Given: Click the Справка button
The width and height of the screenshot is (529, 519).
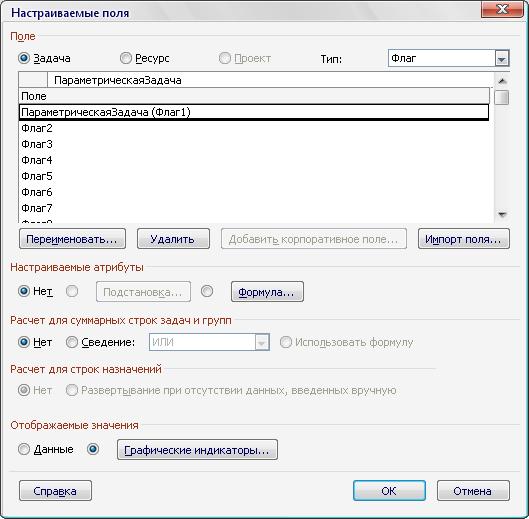Looking at the screenshot, I should (x=55, y=491).
